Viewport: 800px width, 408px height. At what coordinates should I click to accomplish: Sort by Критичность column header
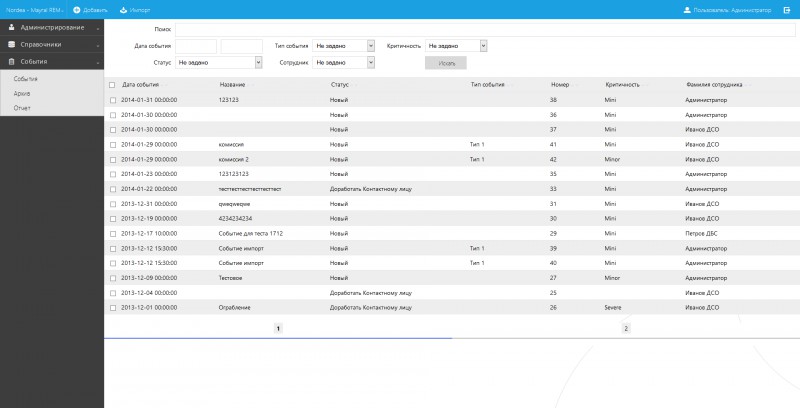point(622,85)
